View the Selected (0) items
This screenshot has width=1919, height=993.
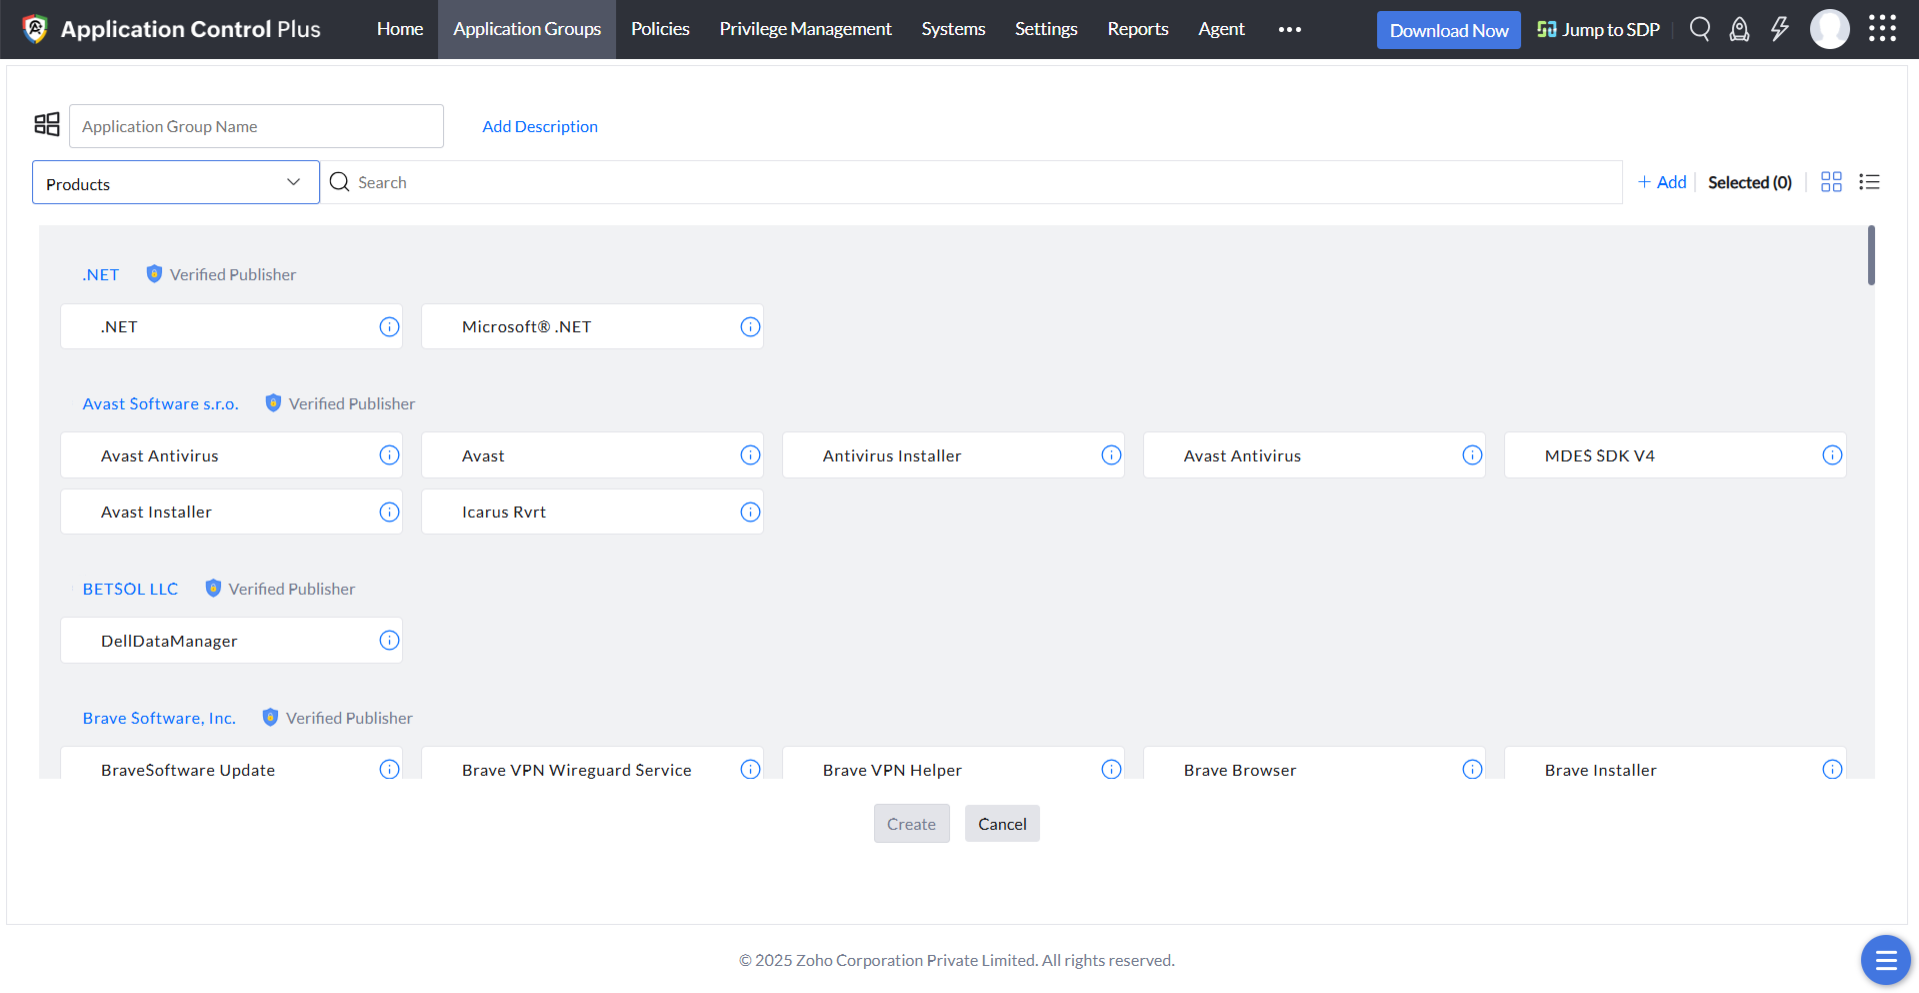pos(1750,182)
